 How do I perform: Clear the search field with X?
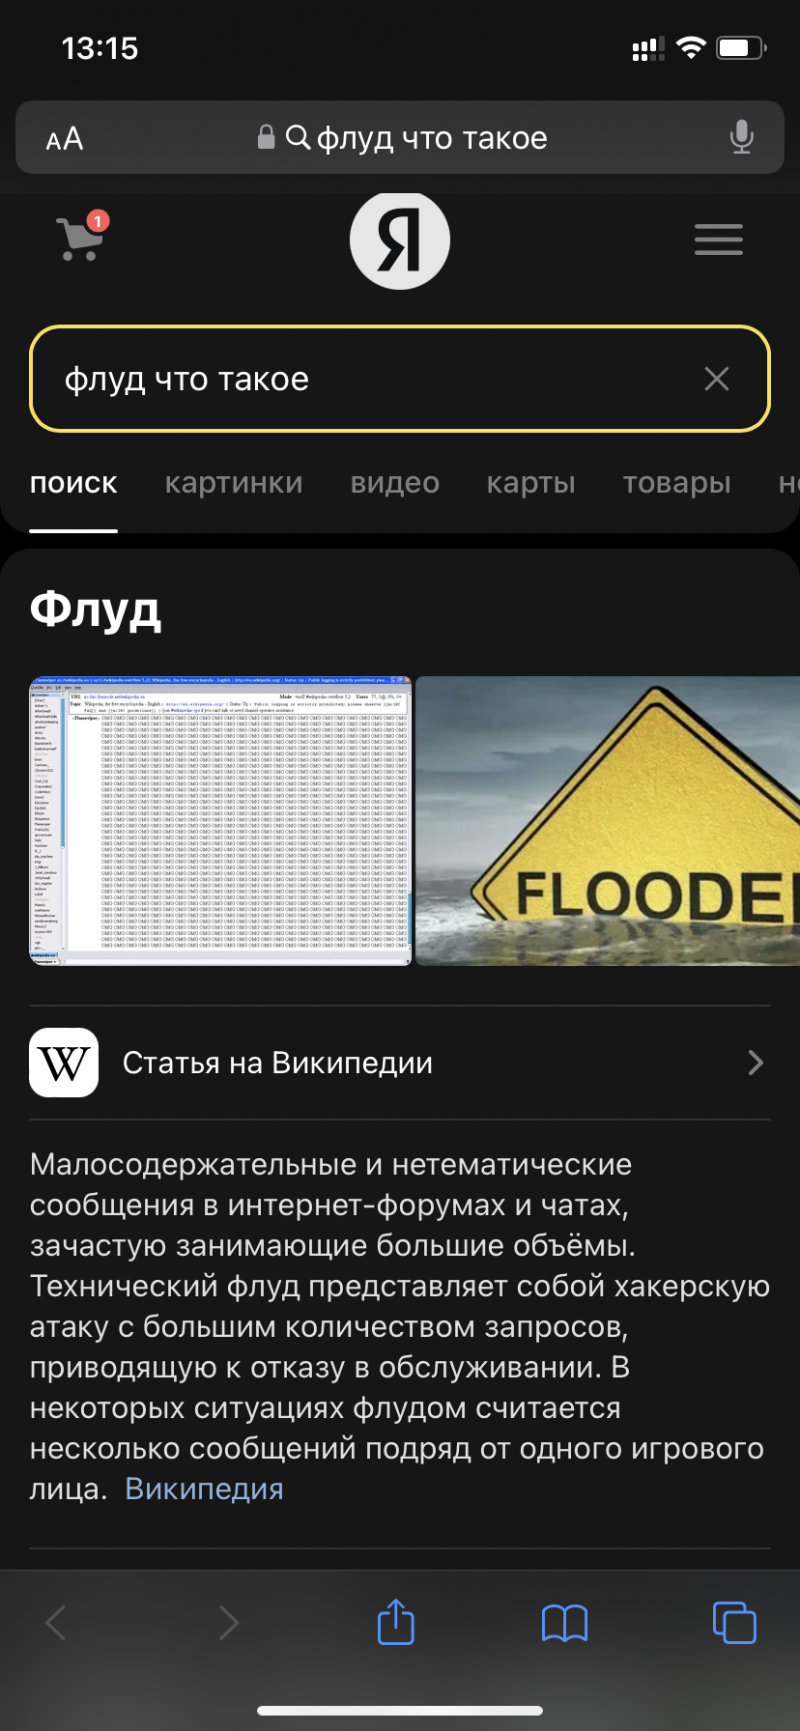click(x=716, y=379)
